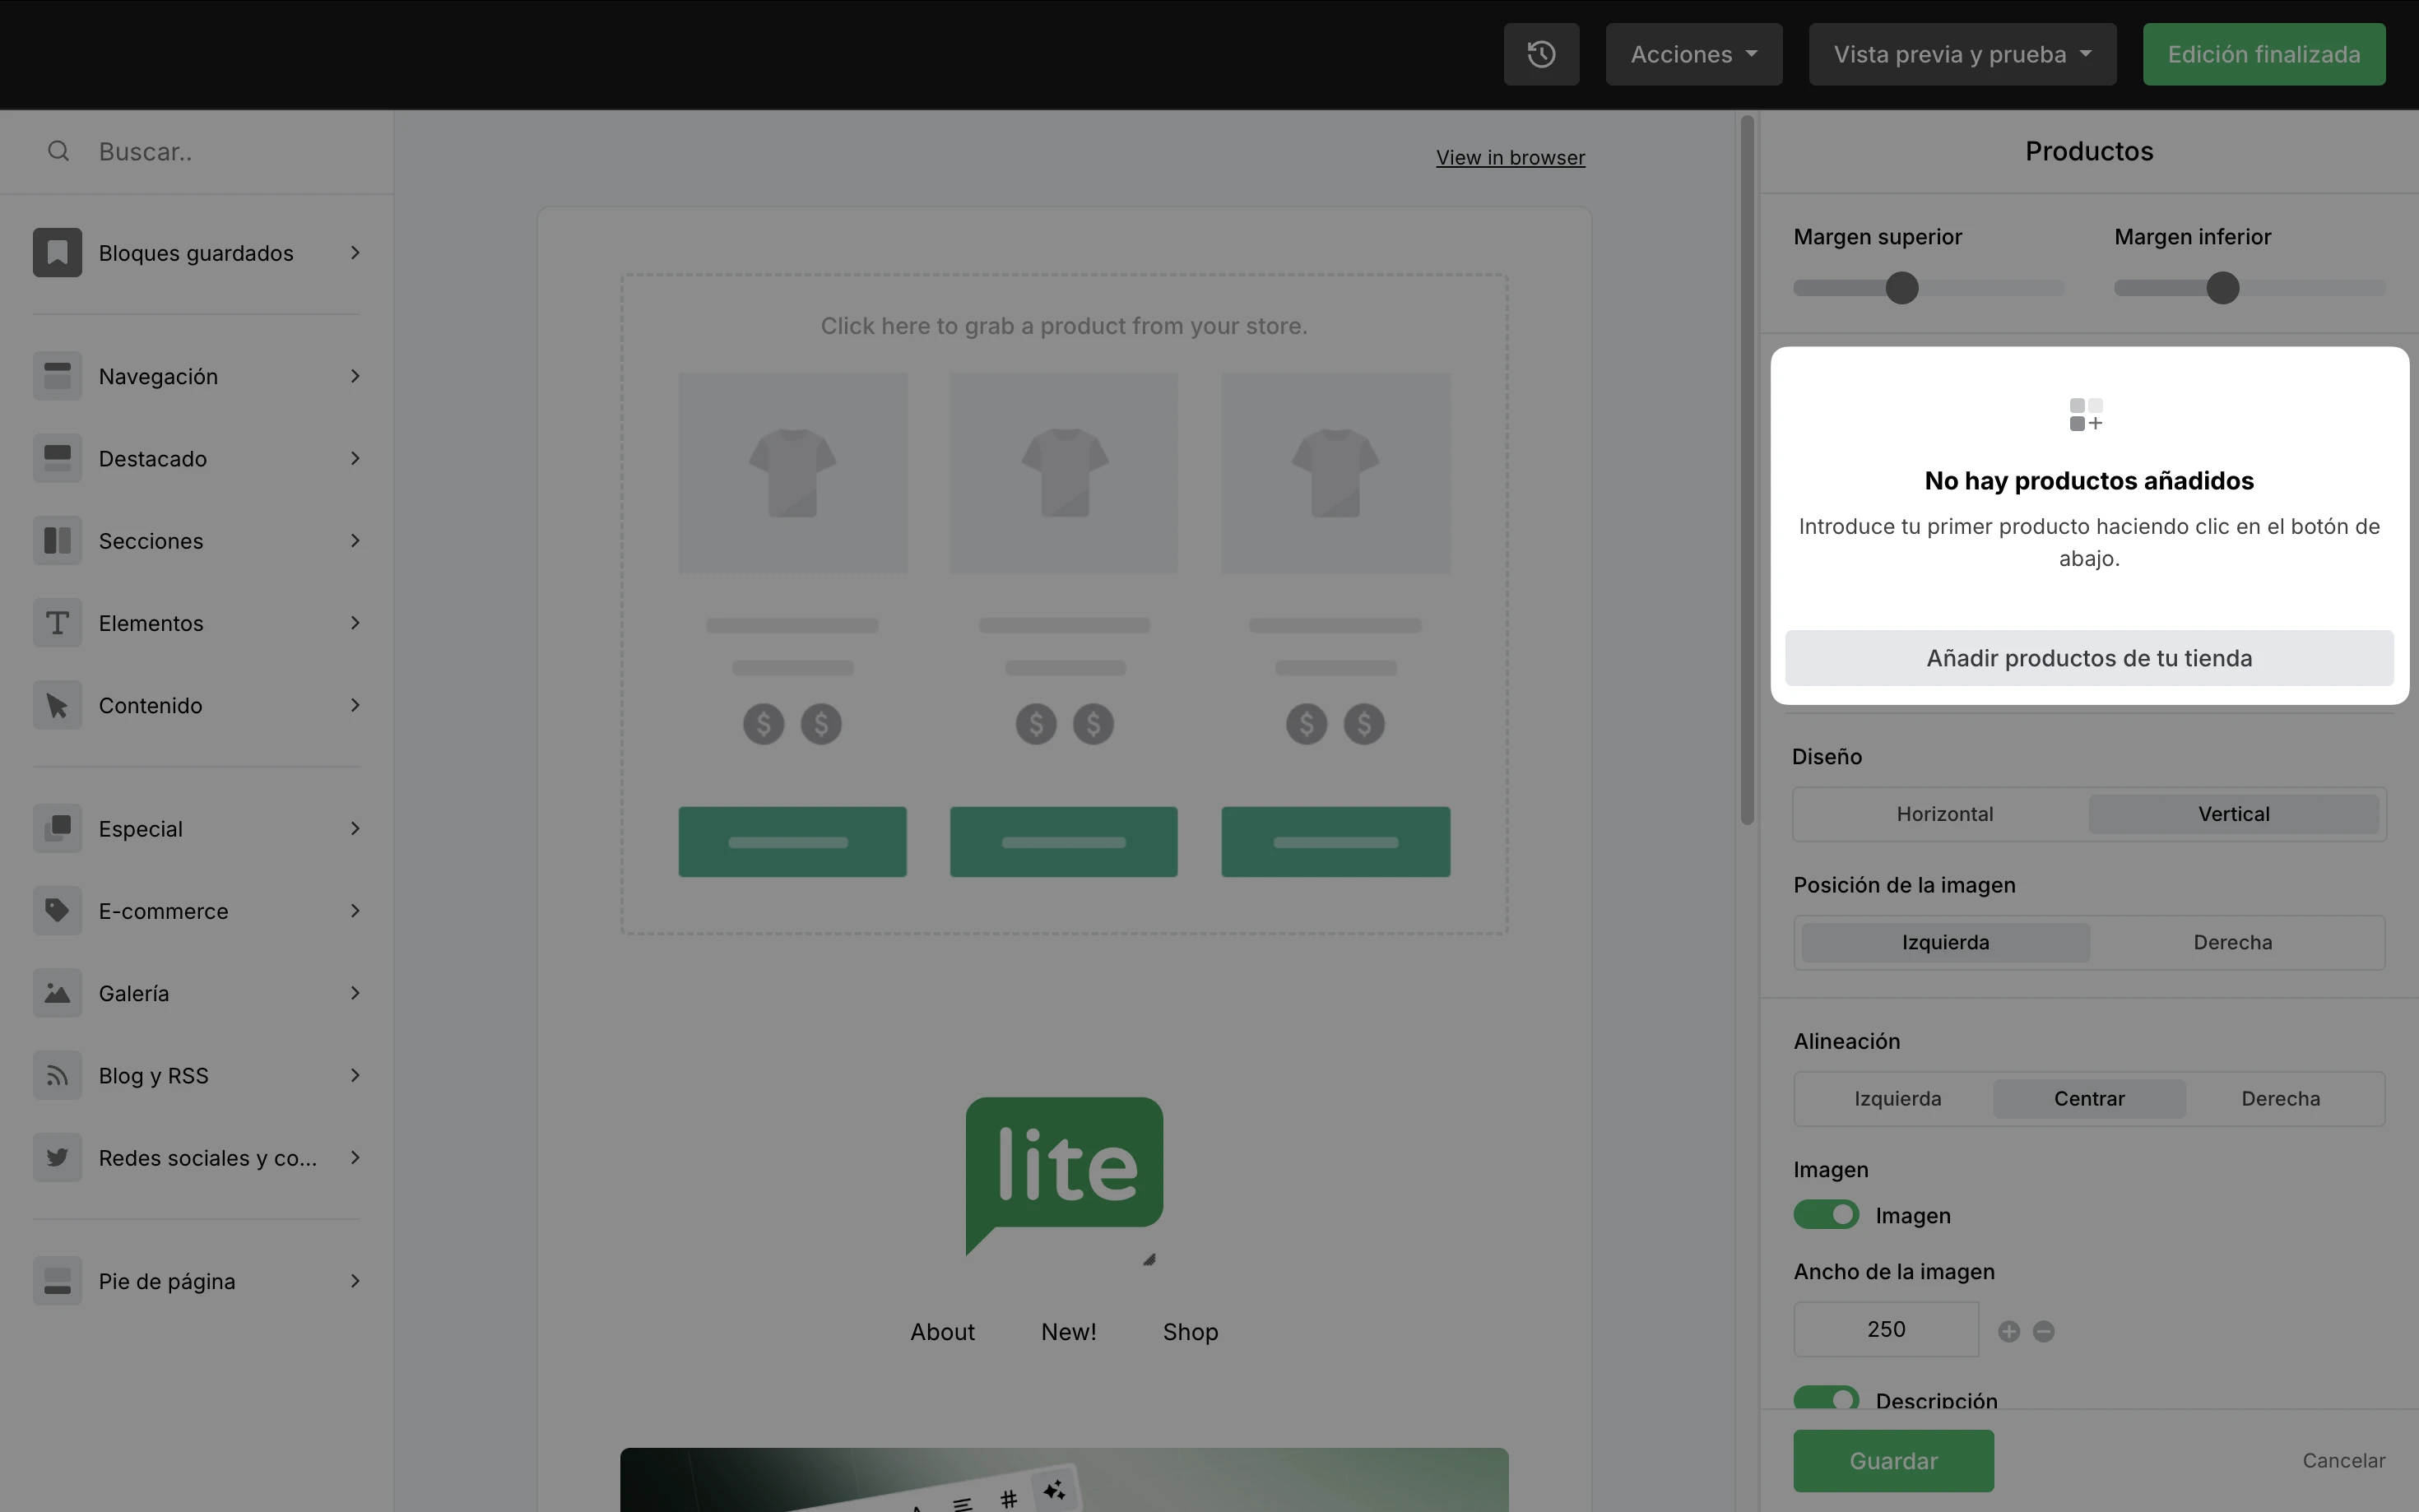Select Vertical design layout
Screen dimensions: 2419x1512
2233,814
